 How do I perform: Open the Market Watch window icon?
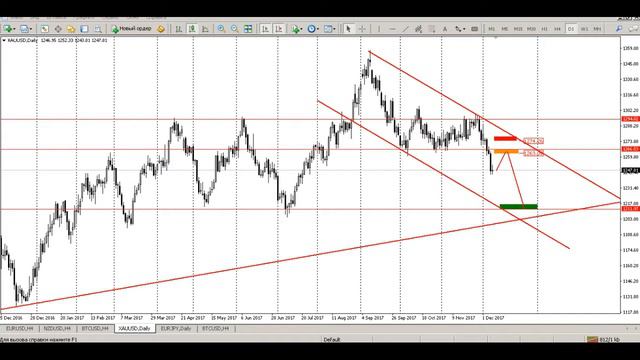(x=44, y=29)
